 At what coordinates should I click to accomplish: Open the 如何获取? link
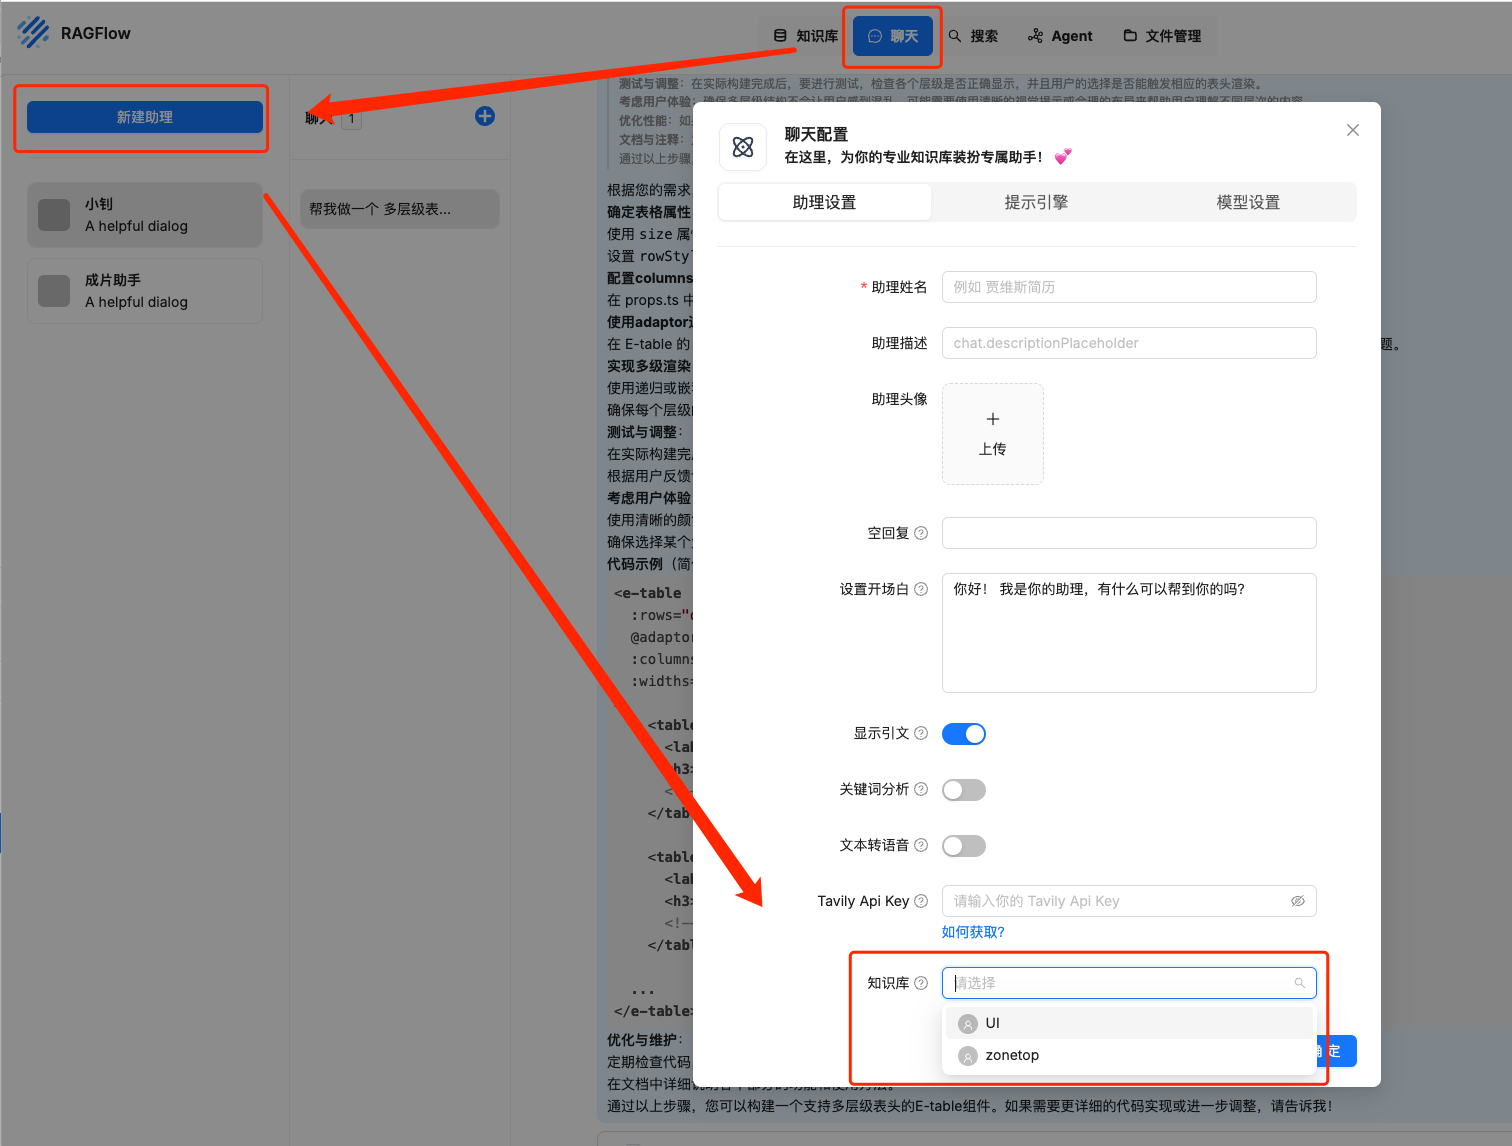972,932
